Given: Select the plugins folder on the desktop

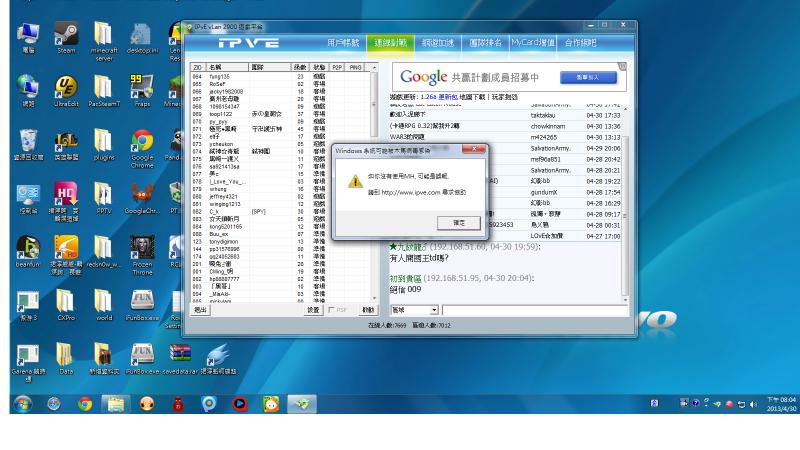Looking at the screenshot, I should click(x=104, y=144).
